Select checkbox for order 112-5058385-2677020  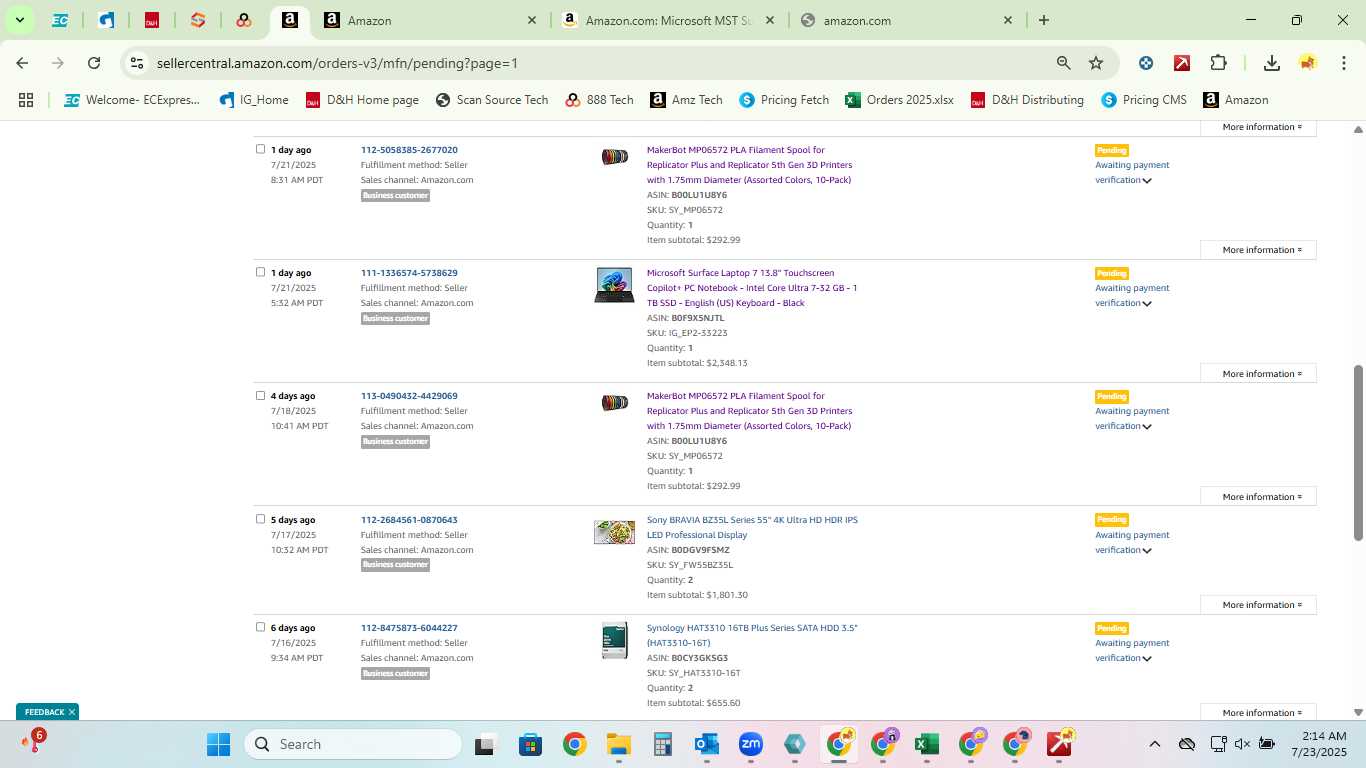[x=260, y=149]
